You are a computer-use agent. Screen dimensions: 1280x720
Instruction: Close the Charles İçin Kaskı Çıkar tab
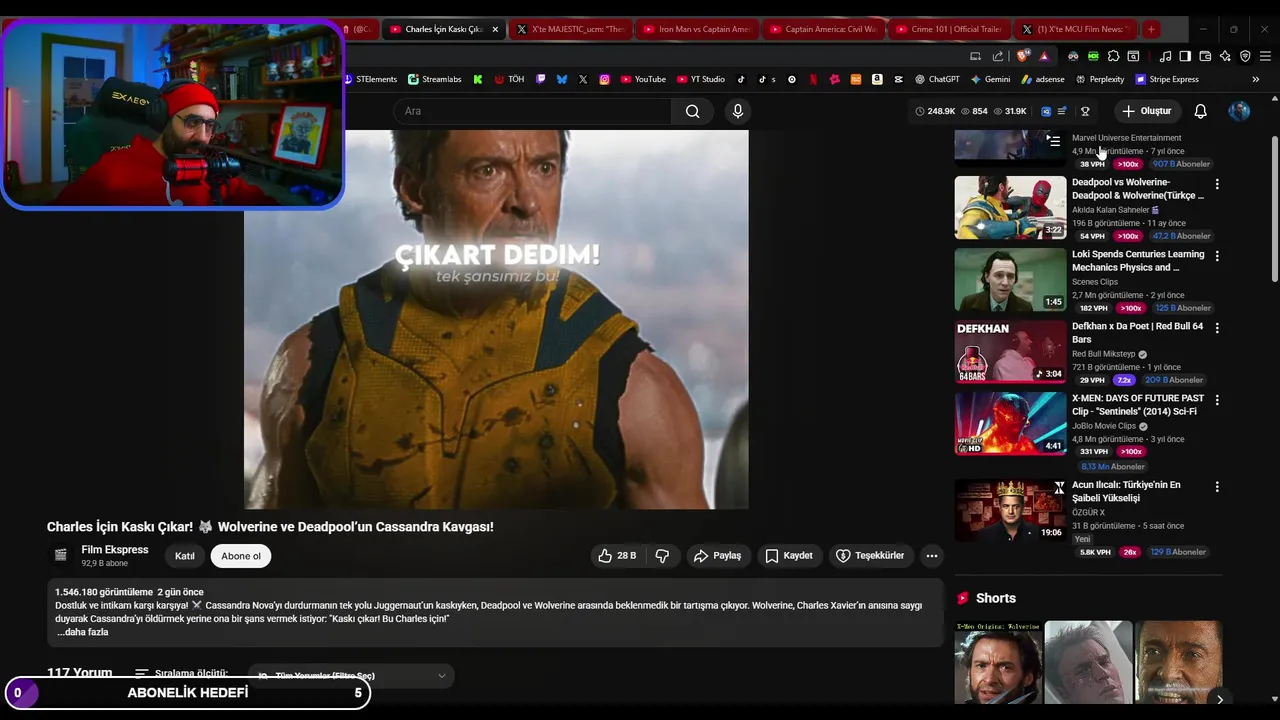(495, 29)
